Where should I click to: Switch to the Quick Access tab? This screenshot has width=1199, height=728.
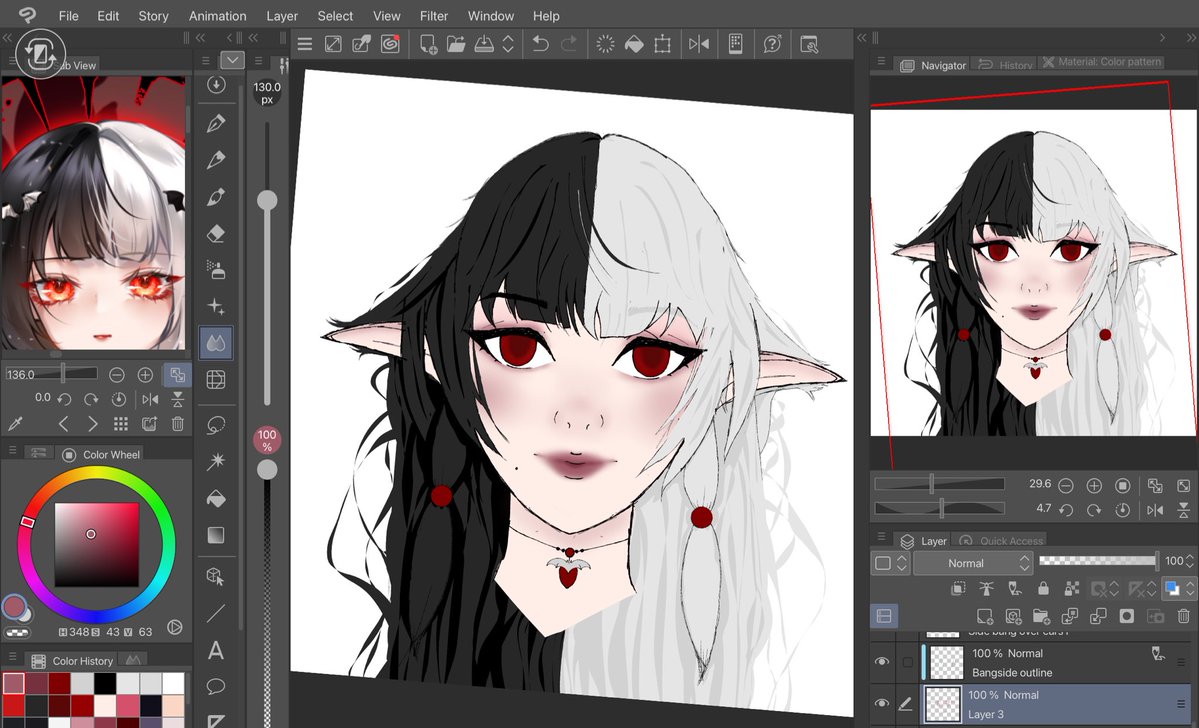tap(1011, 540)
